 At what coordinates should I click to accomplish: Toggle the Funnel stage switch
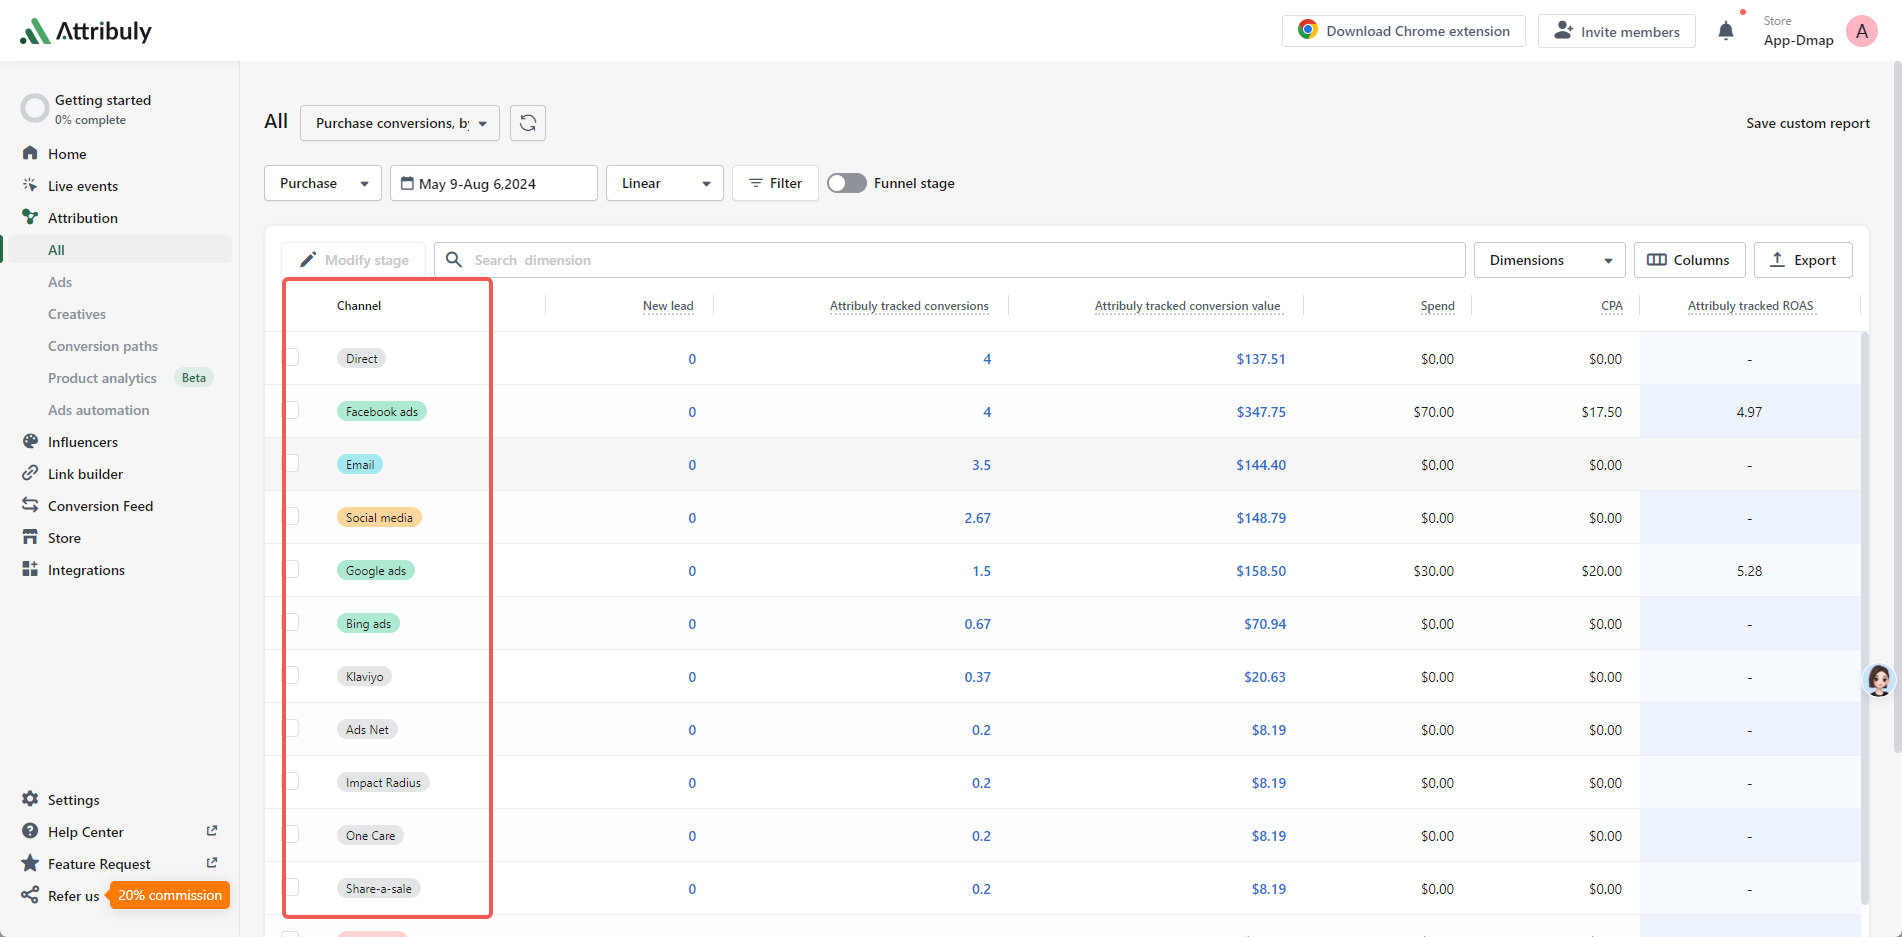847,183
